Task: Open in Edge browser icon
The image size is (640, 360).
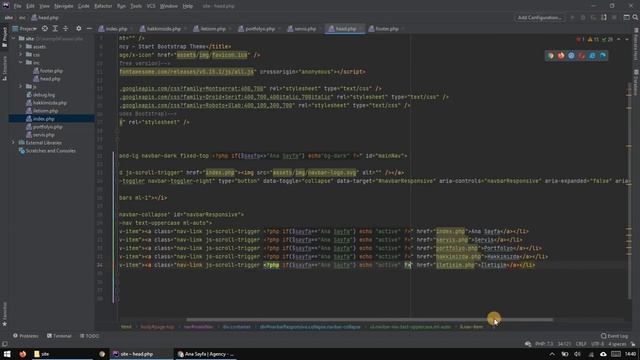Action: (603, 56)
